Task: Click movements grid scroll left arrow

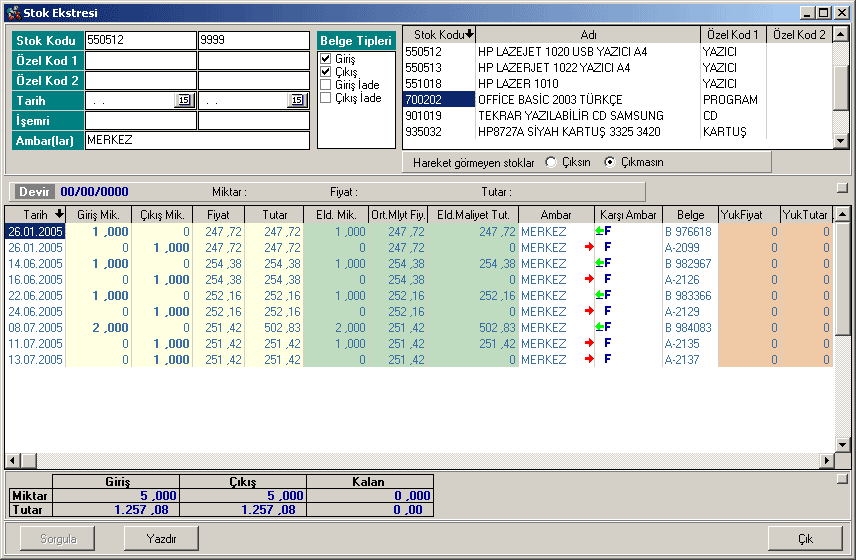Action: 13,461
